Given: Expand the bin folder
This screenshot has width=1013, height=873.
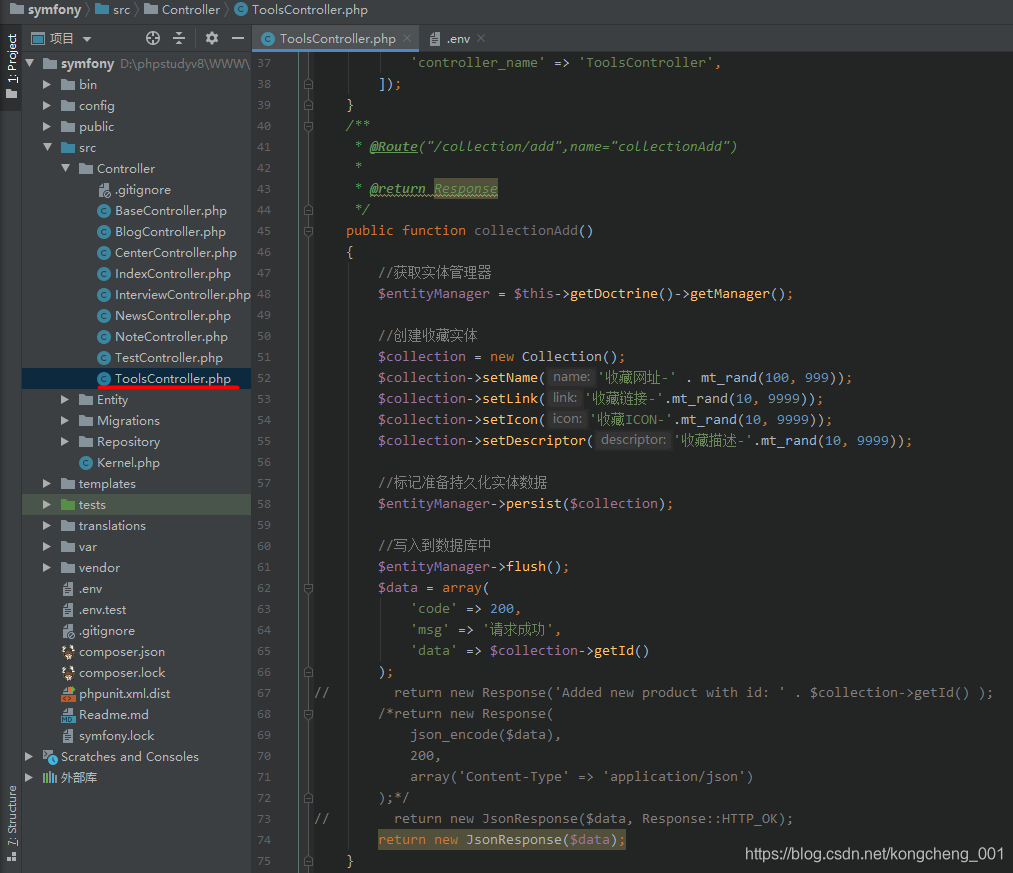Looking at the screenshot, I should [47, 85].
